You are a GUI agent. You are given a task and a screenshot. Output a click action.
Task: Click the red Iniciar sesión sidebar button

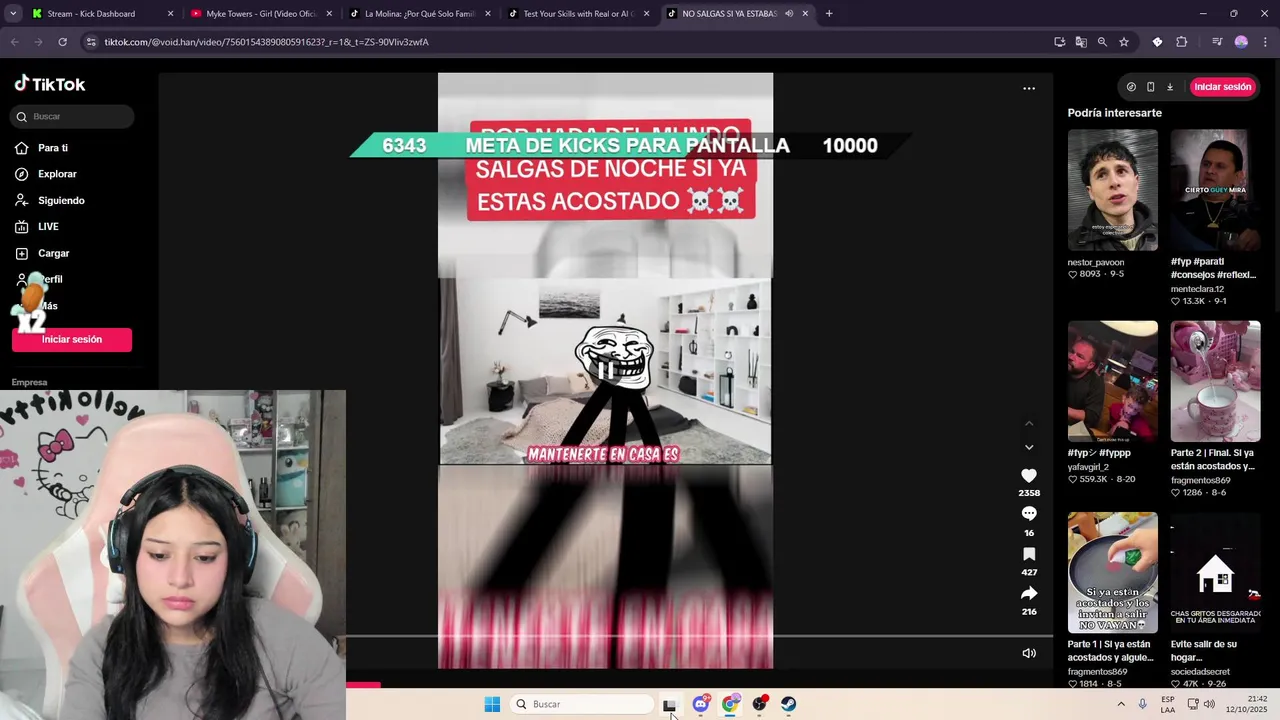coord(72,339)
